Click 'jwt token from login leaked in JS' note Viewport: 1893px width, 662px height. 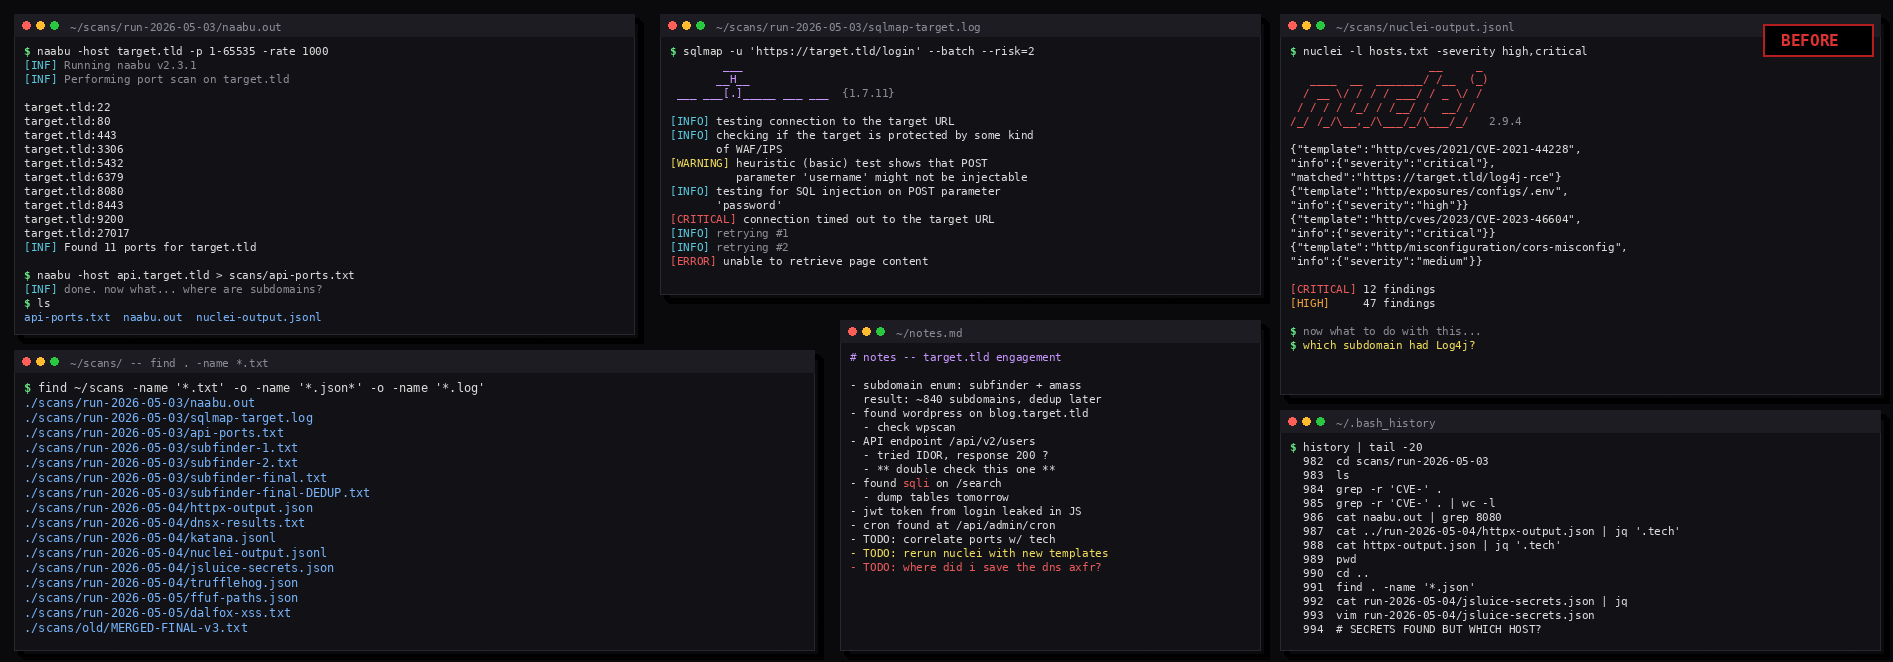(x=965, y=511)
